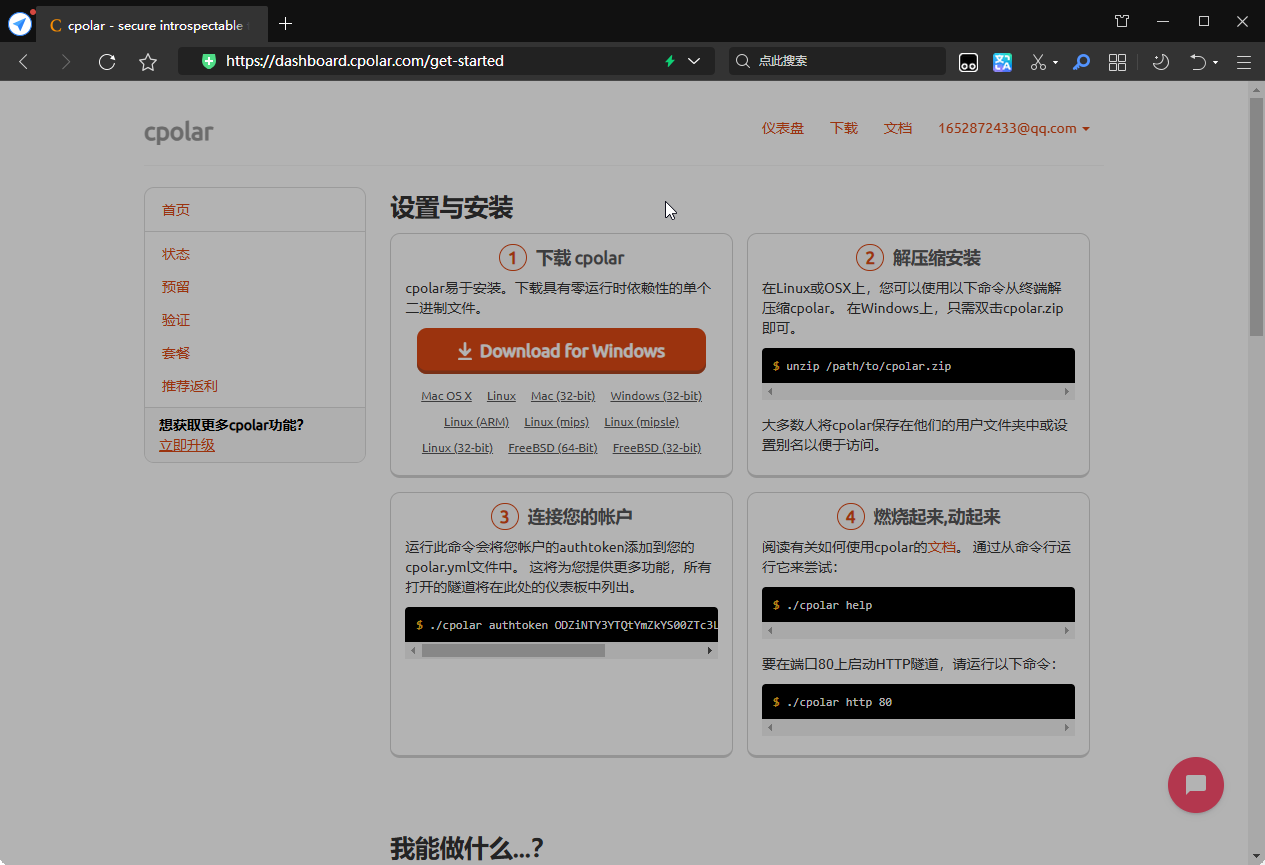Click right arrow of authtoken command scrollbar
1265x865 pixels.
click(710, 650)
